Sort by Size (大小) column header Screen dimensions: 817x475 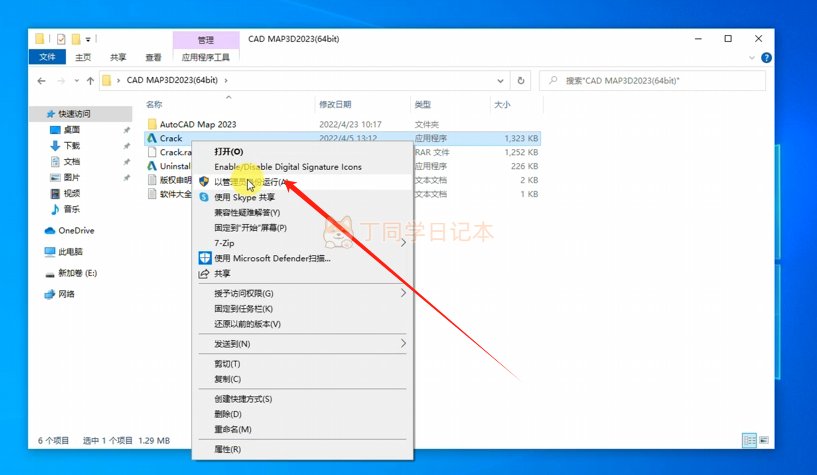pos(502,105)
